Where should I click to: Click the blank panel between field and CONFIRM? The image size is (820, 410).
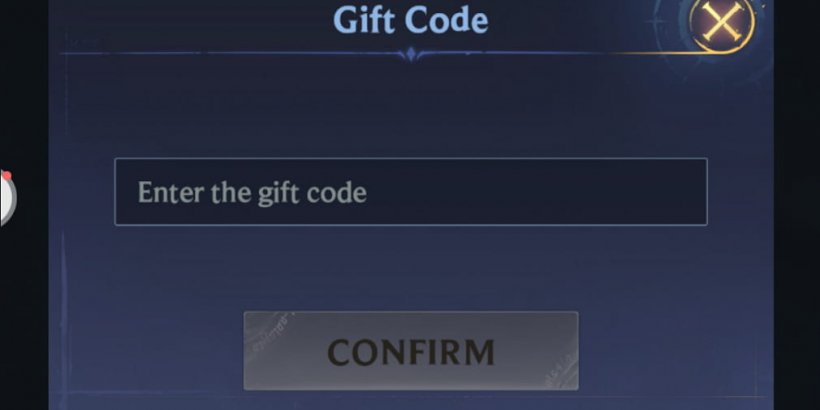click(x=411, y=268)
